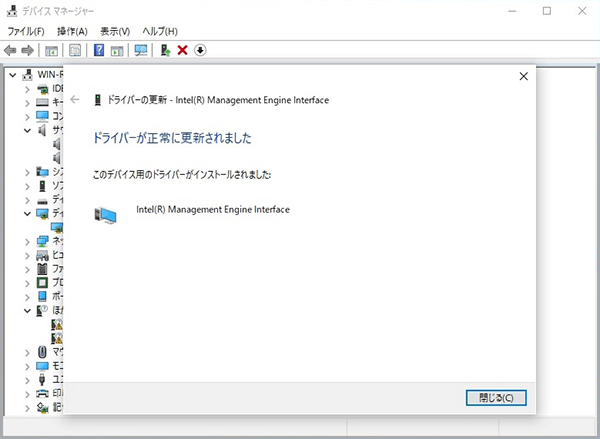Select the ports category icon (ポー)

pyautogui.click(x=42, y=296)
